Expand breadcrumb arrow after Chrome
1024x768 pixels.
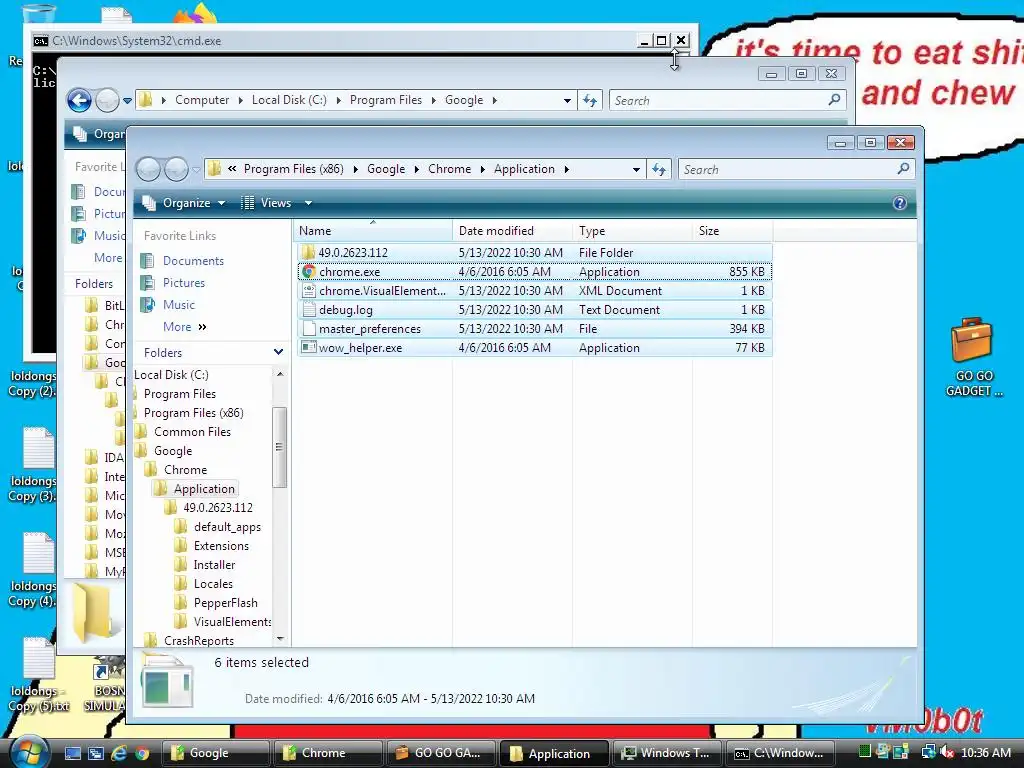tap(483, 169)
